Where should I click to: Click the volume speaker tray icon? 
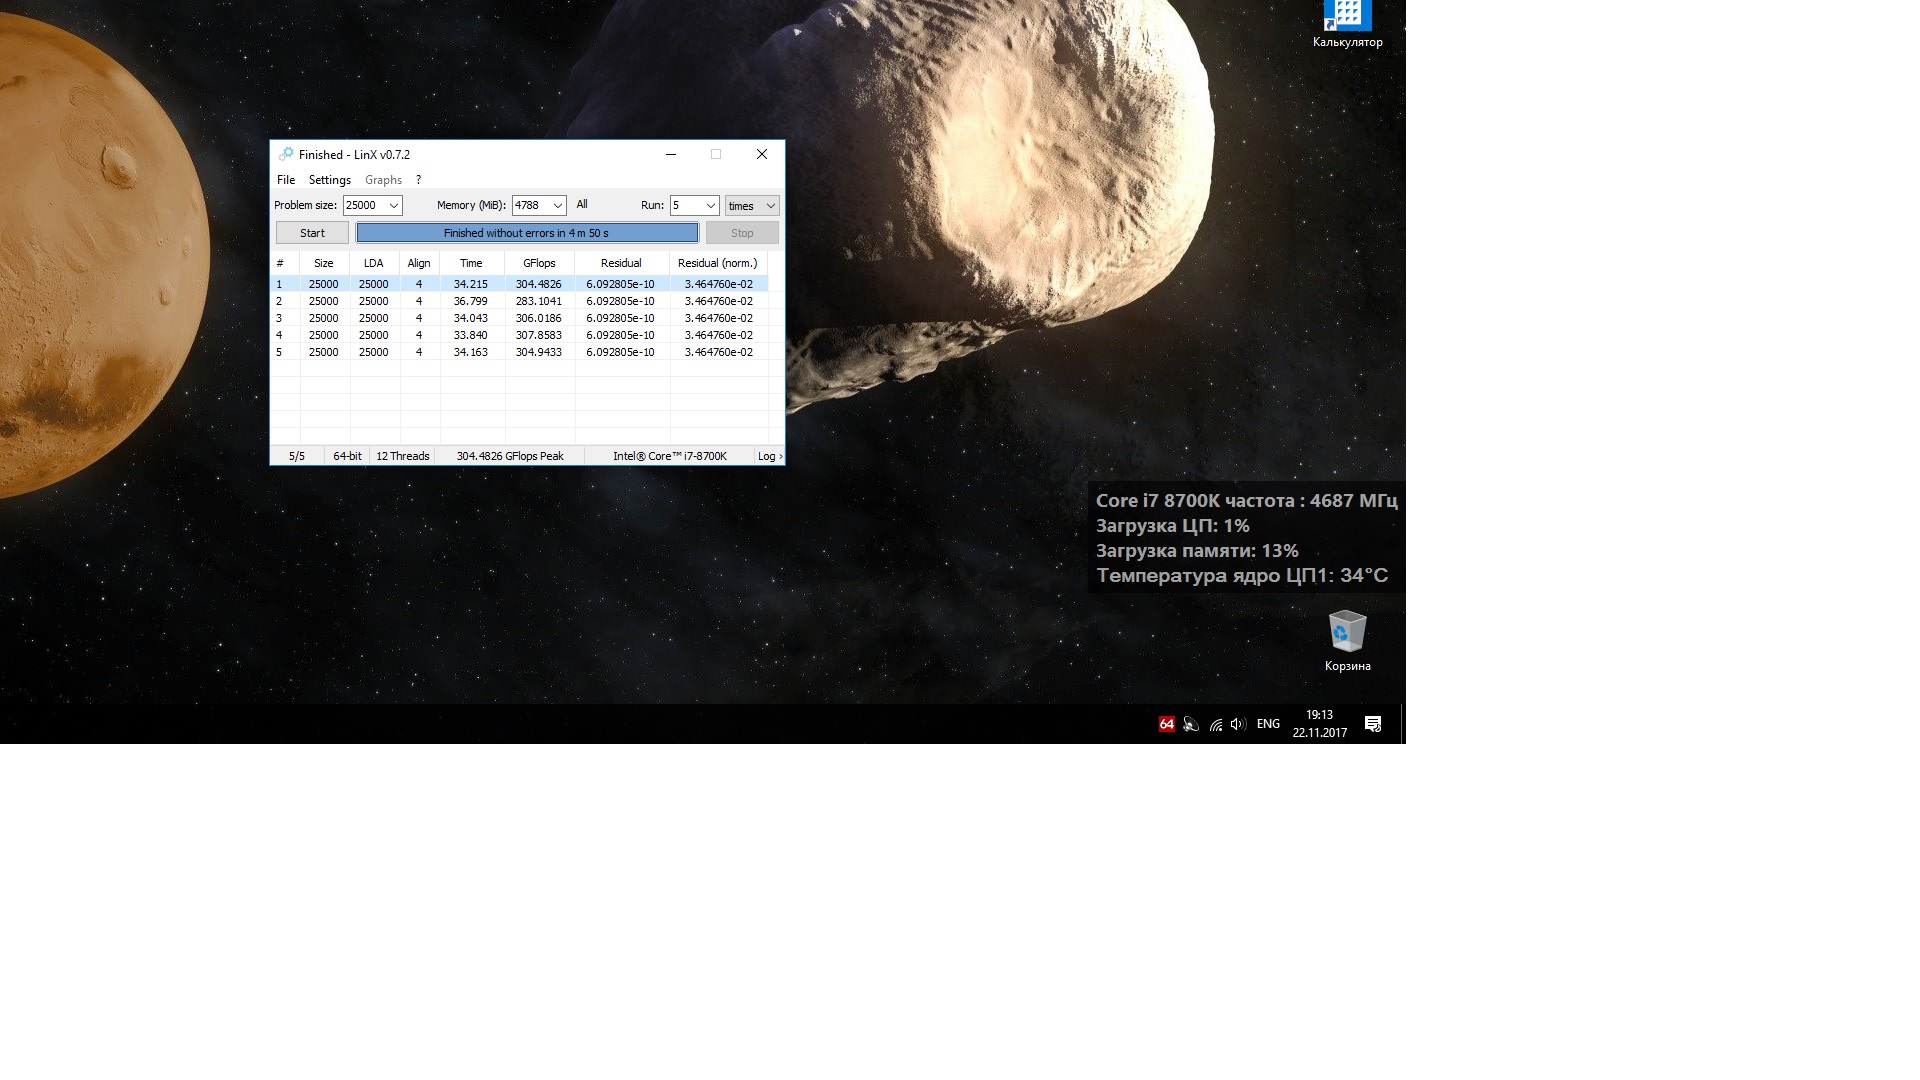1238,724
